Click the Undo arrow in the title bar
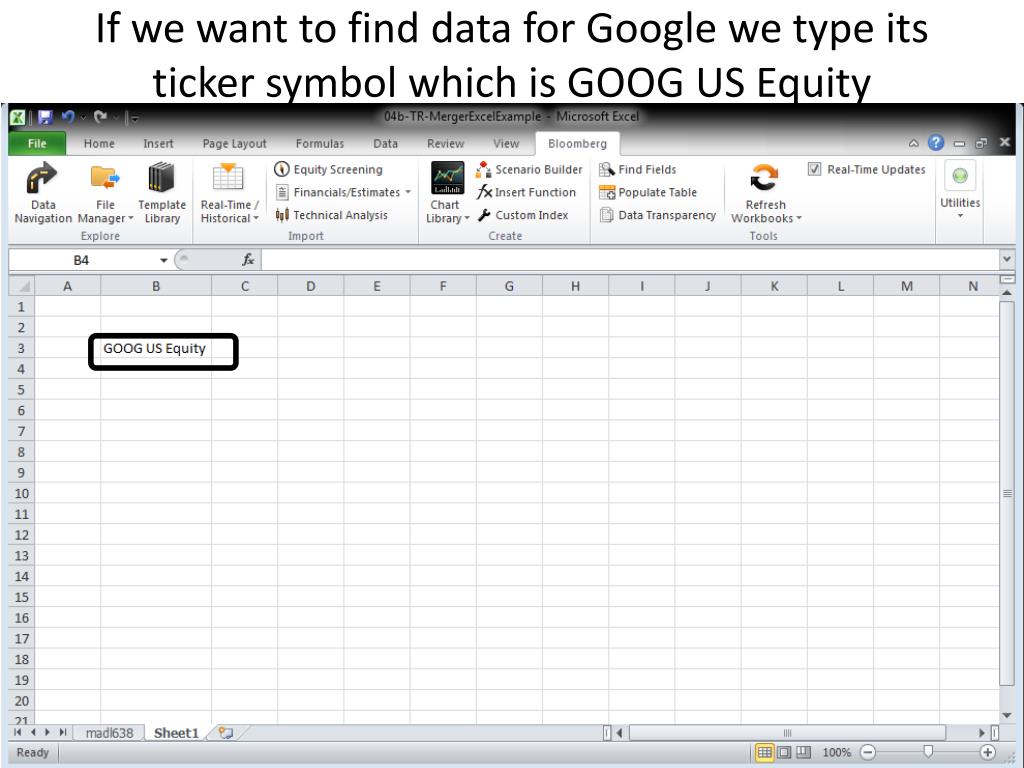 (67, 117)
